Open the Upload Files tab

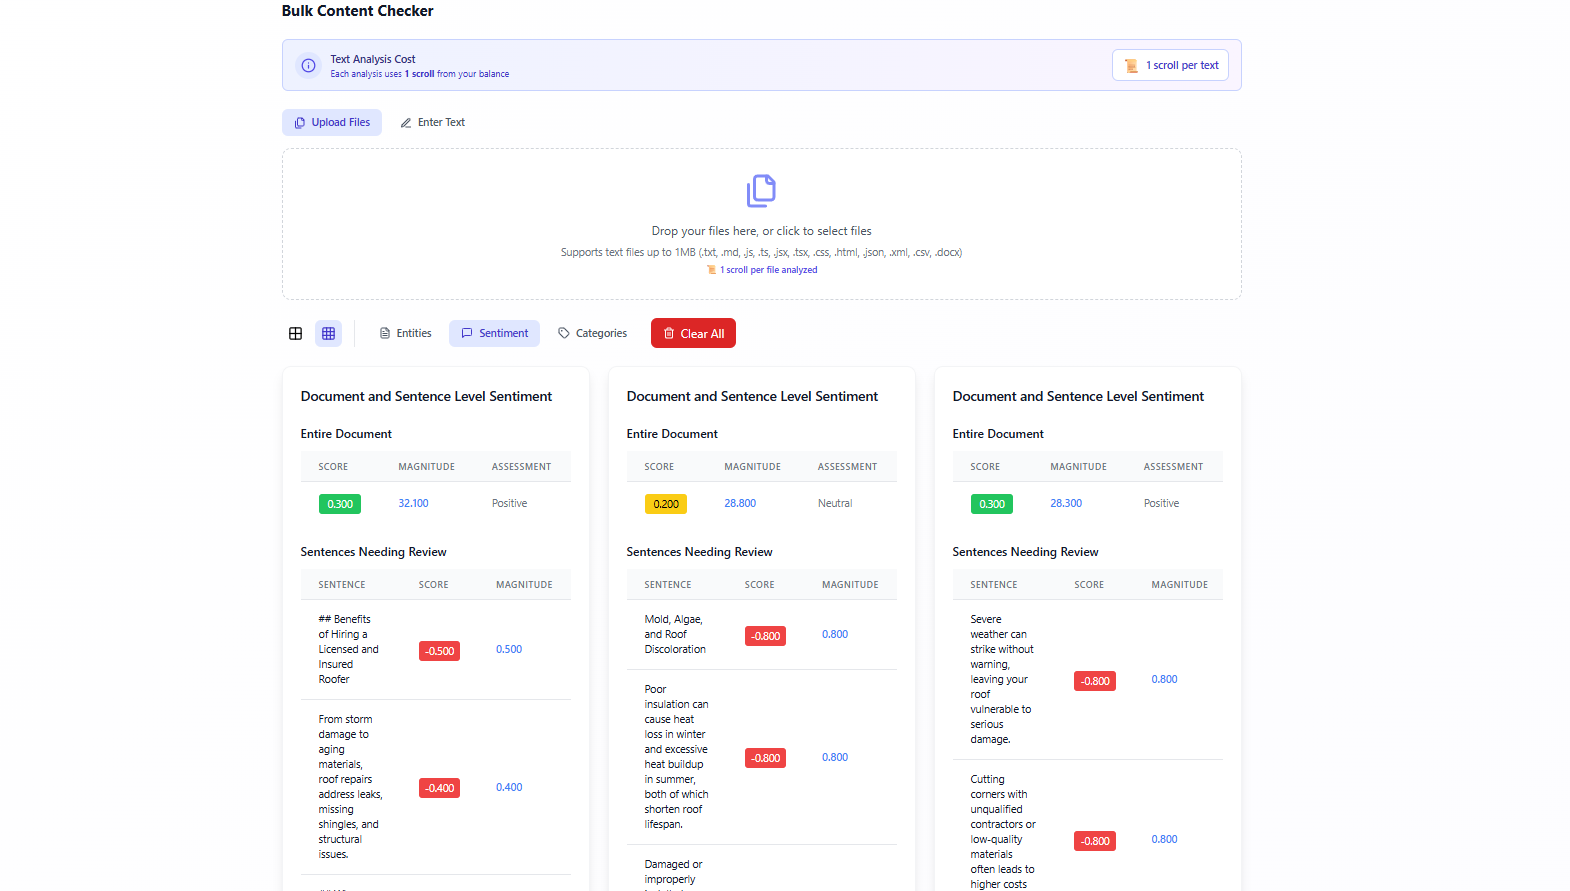[x=332, y=122]
